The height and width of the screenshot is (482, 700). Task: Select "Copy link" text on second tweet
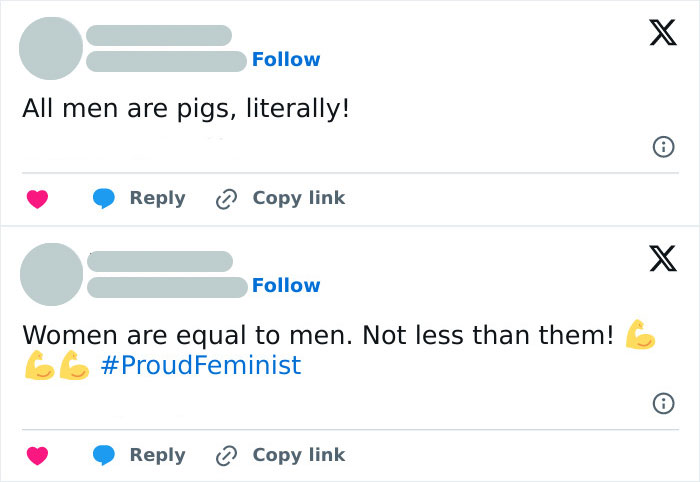tap(298, 455)
